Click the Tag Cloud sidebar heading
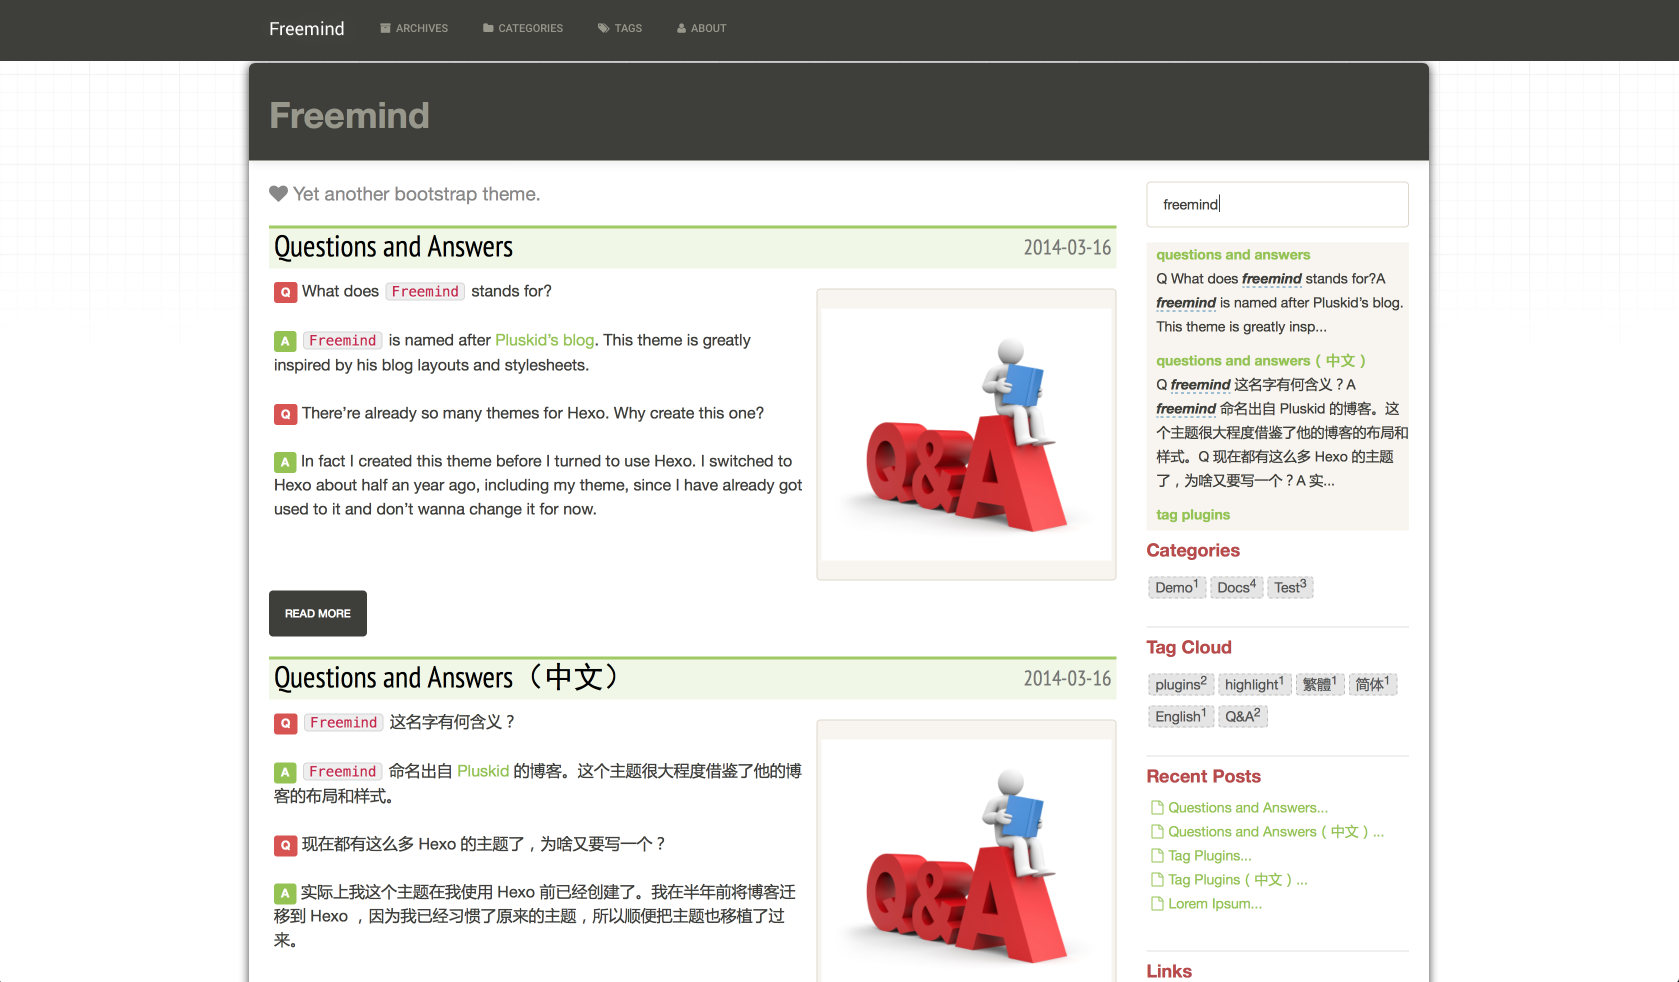Screen dimensions: 1679x982 click(x=1189, y=648)
